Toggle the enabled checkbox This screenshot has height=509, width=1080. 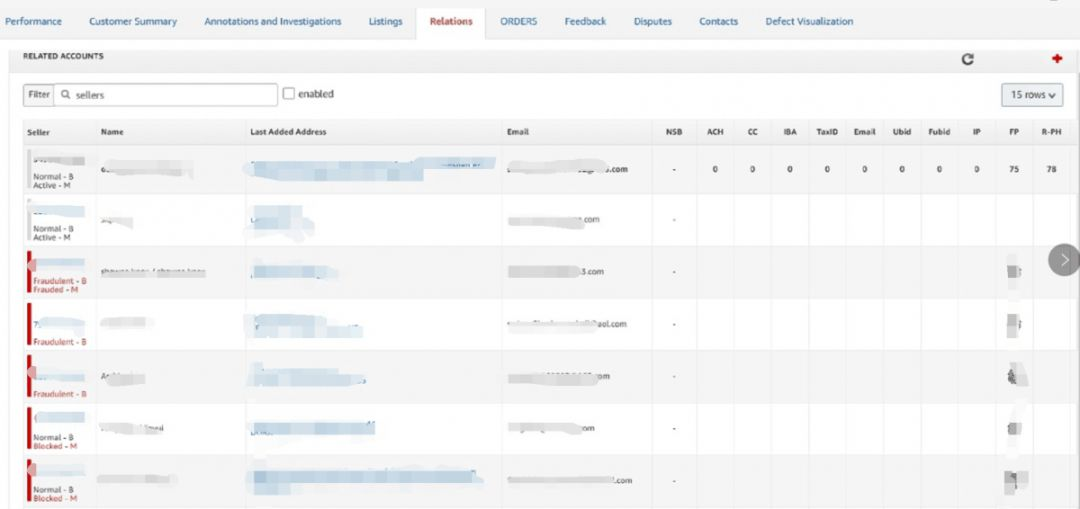coord(289,94)
